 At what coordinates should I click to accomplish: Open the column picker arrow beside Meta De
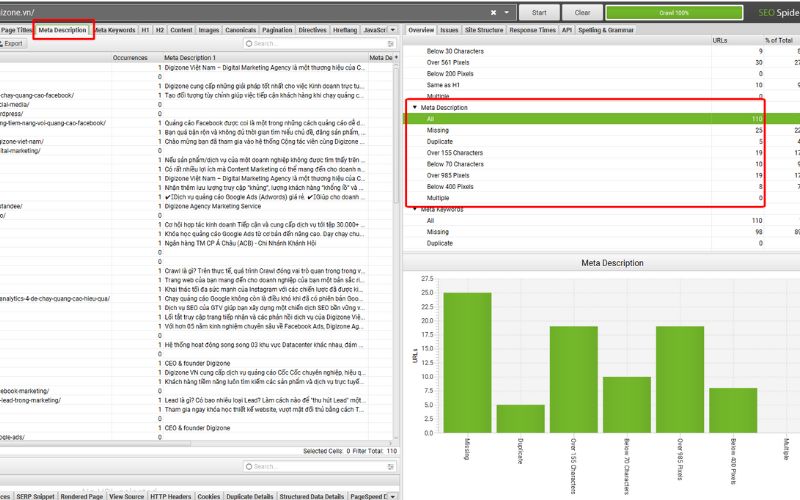[x=396, y=58]
